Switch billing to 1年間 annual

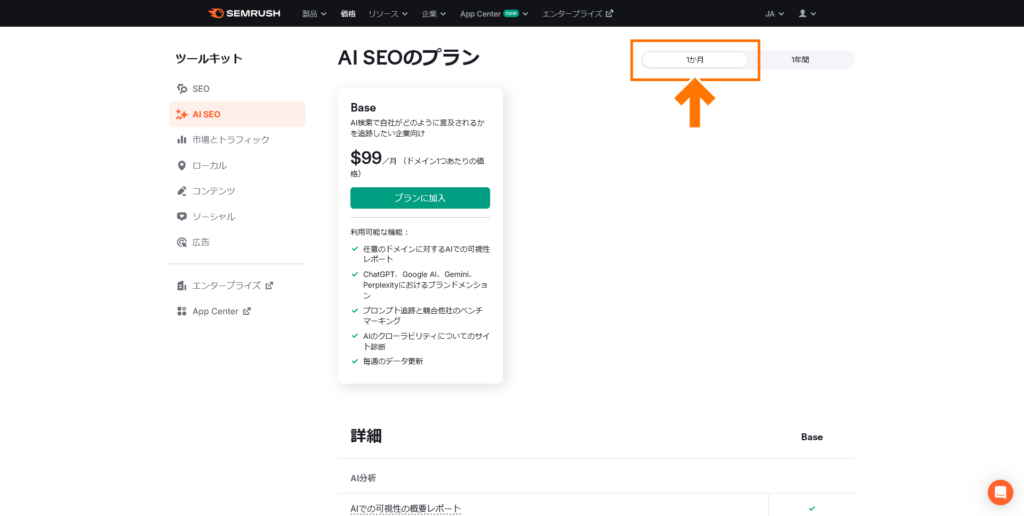tap(800, 60)
